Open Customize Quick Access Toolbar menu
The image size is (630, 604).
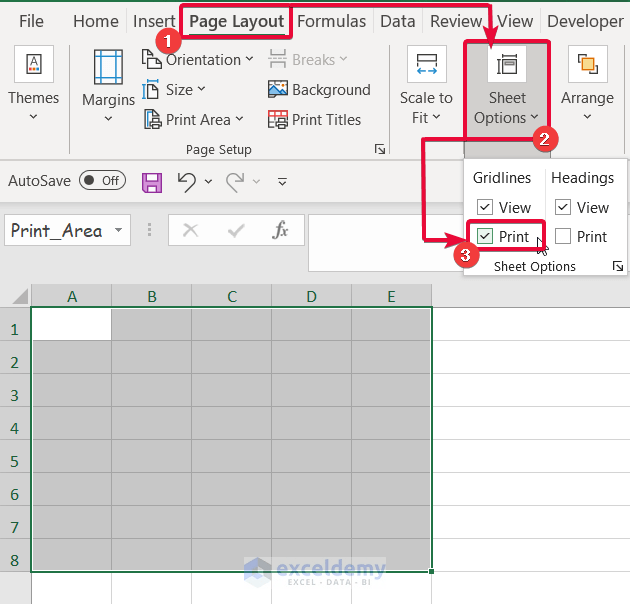[x=282, y=182]
